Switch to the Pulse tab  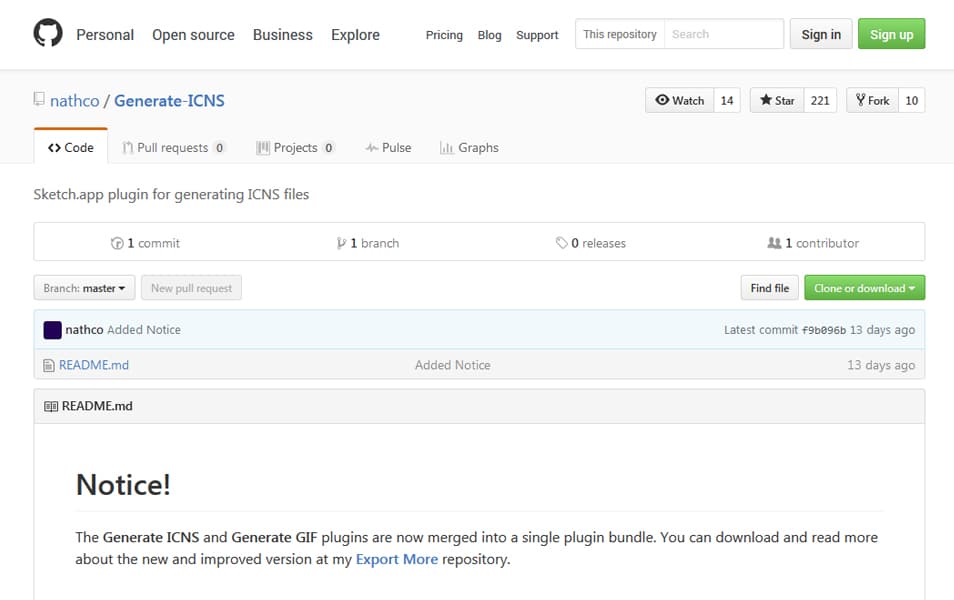(388, 147)
